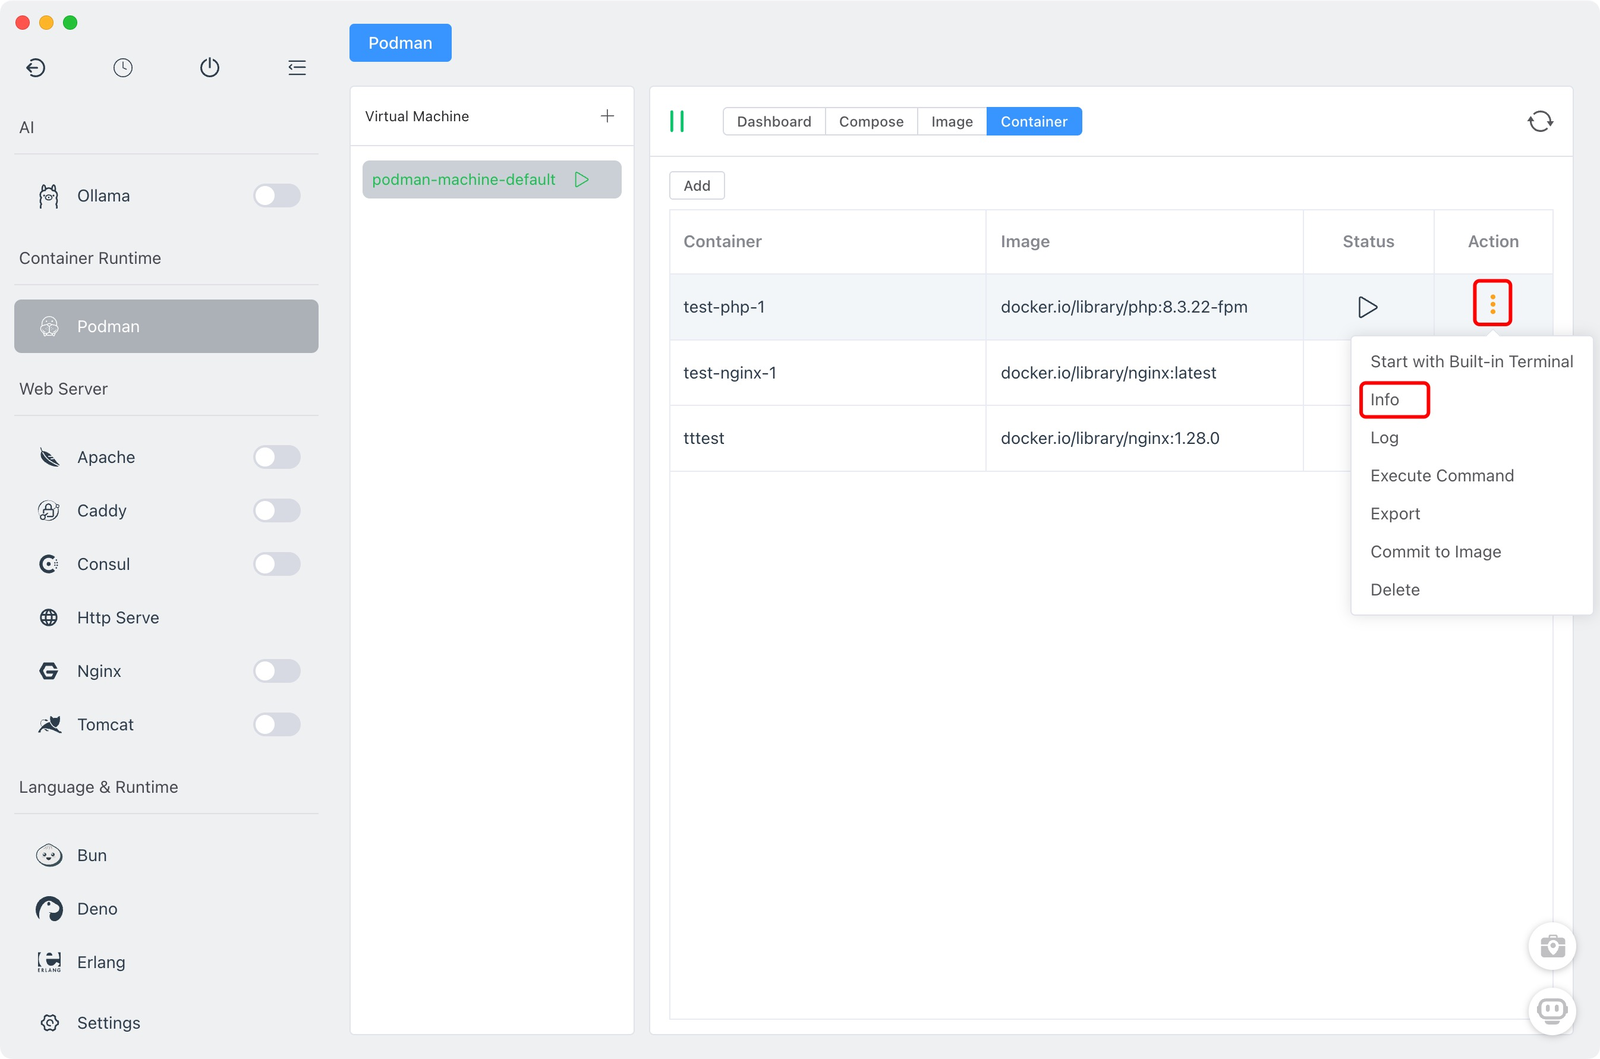Click the green pause bars icon
Viewport: 1600px width, 1059px height.
(677, 122)
